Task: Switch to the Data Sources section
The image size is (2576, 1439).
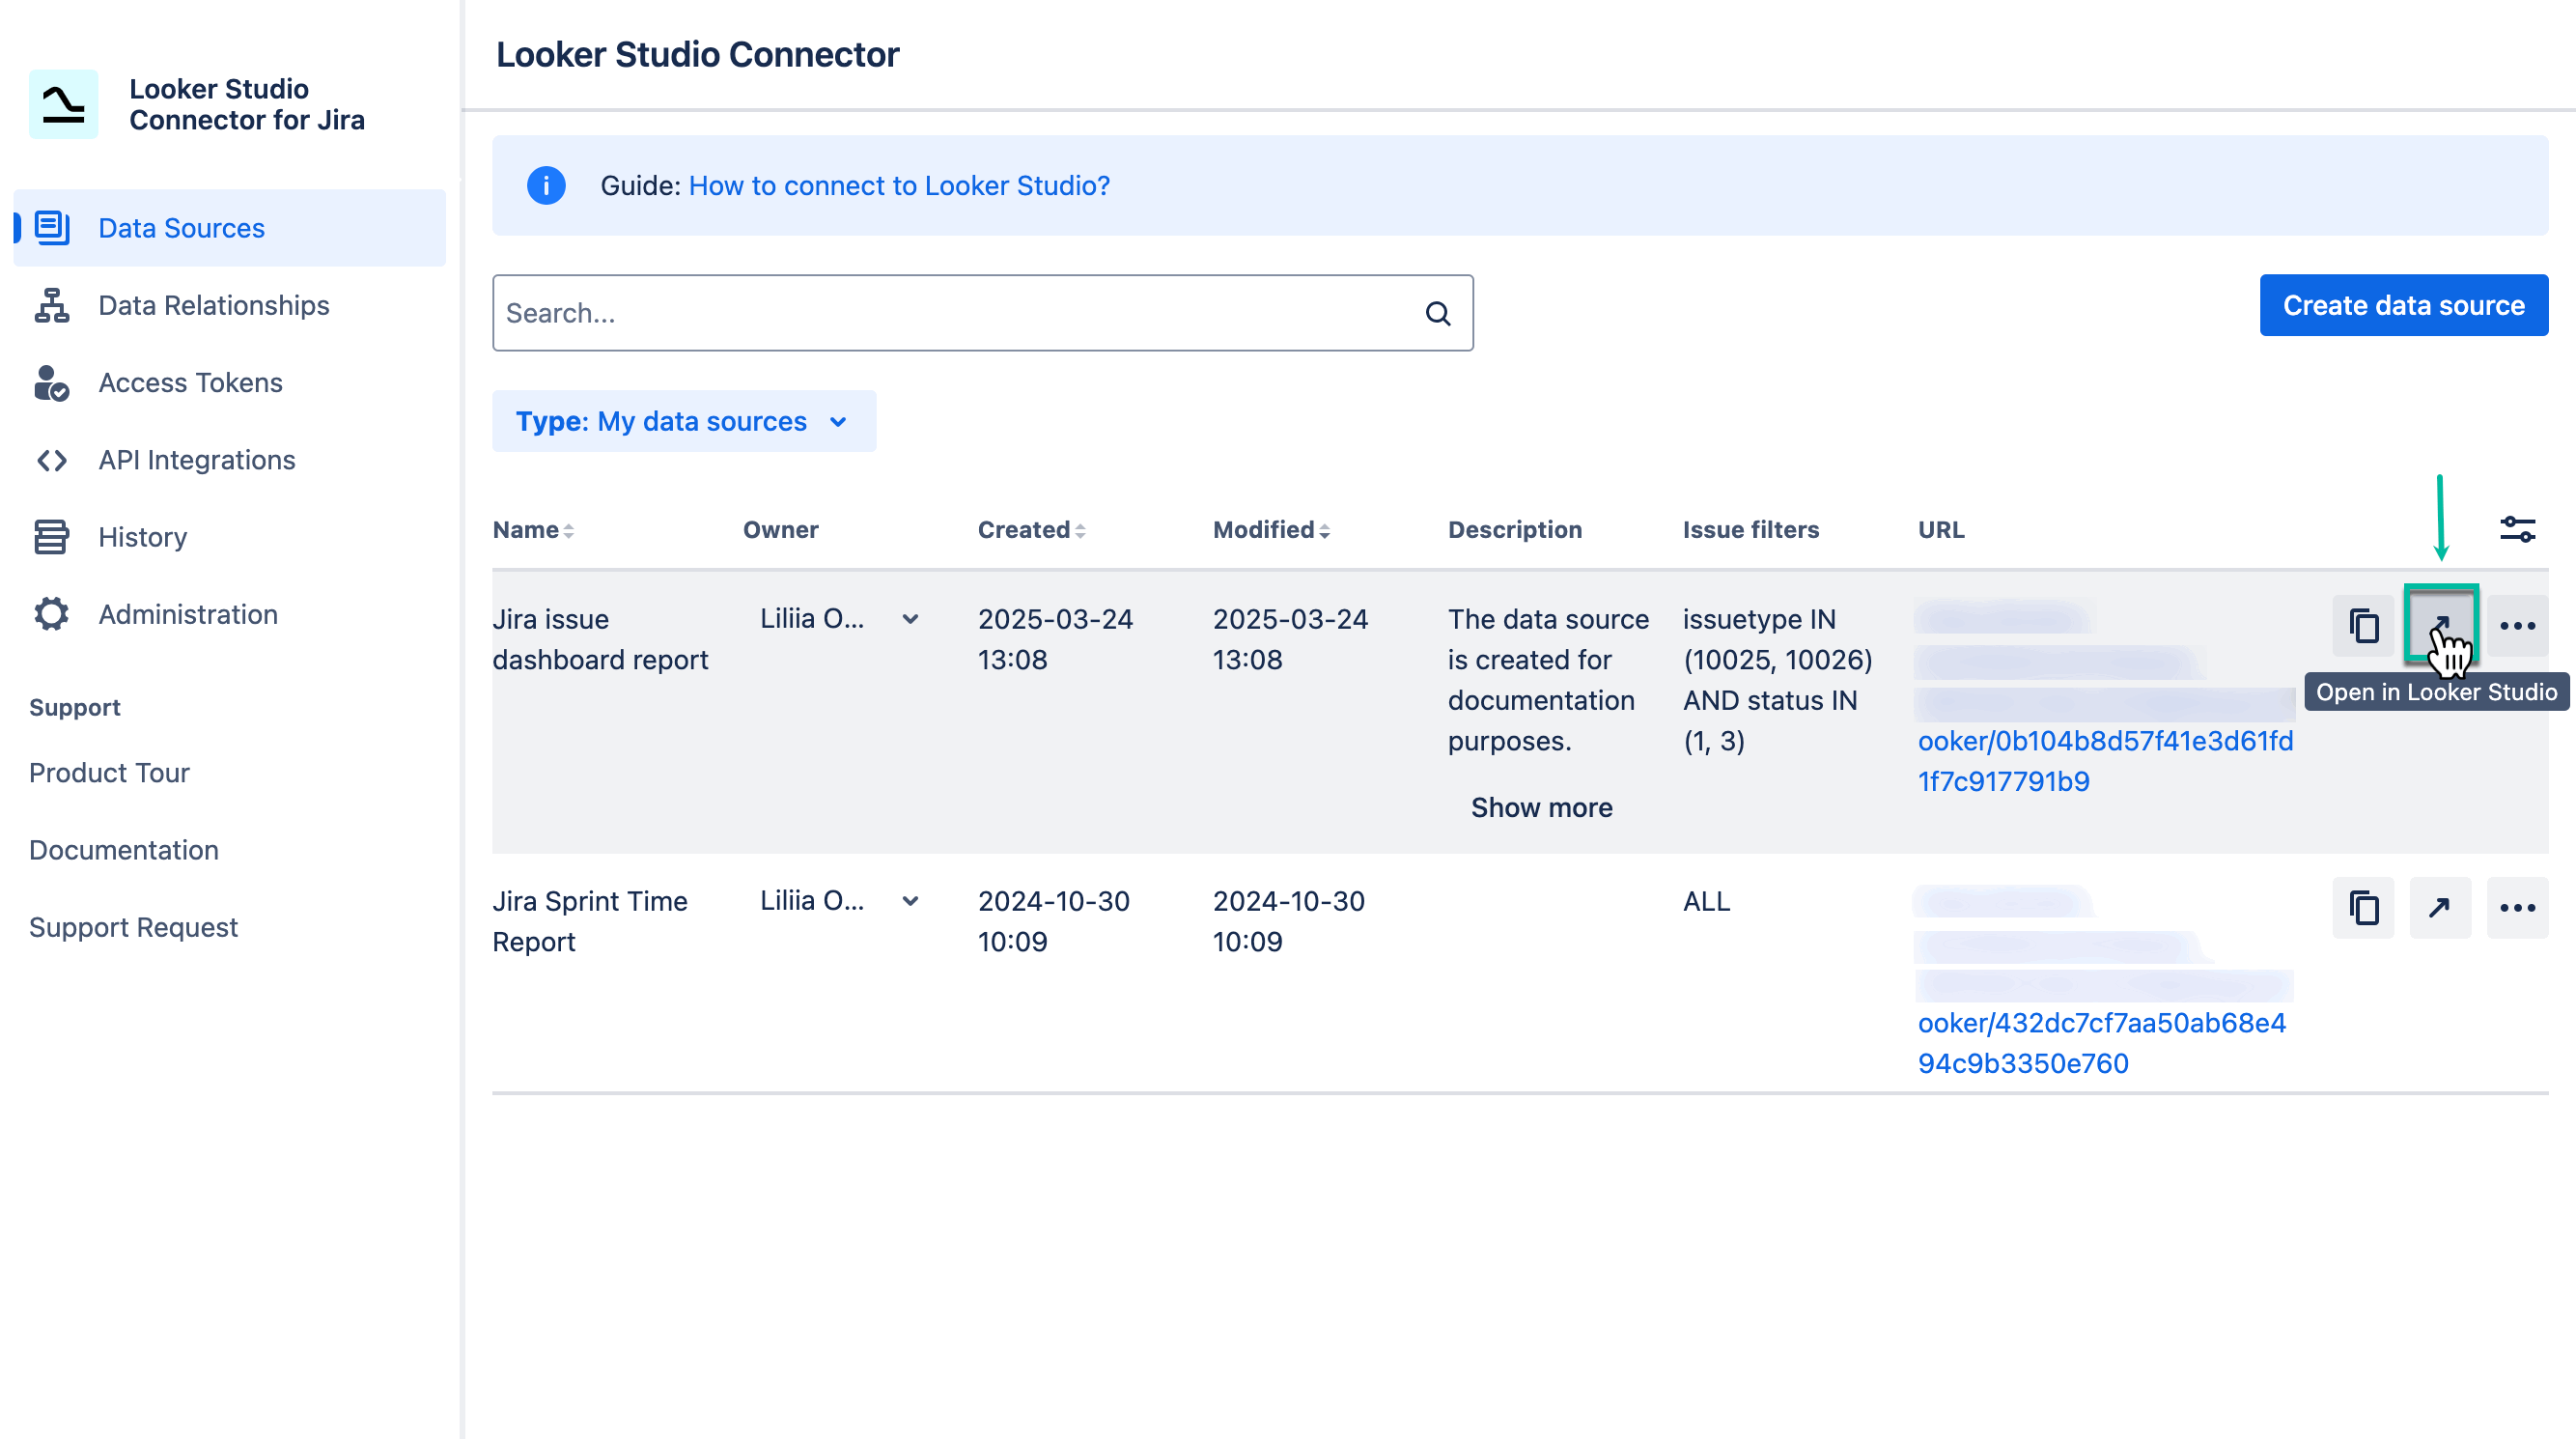Action: tap(181, 227)
